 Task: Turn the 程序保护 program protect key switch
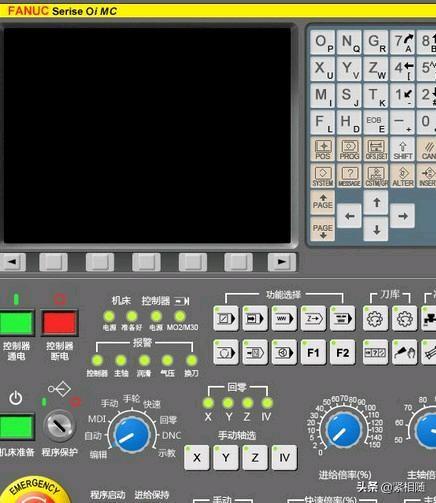click(x=59, y=426)
